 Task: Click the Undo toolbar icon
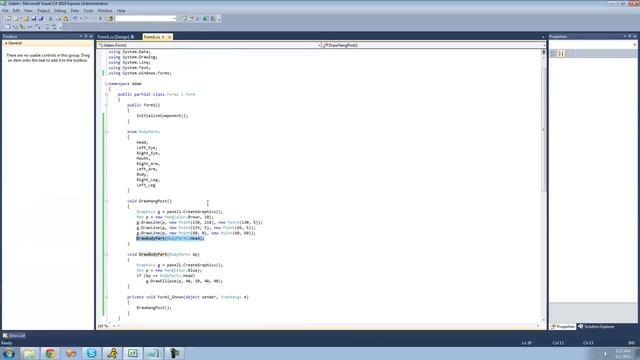[x=75, y=19]
